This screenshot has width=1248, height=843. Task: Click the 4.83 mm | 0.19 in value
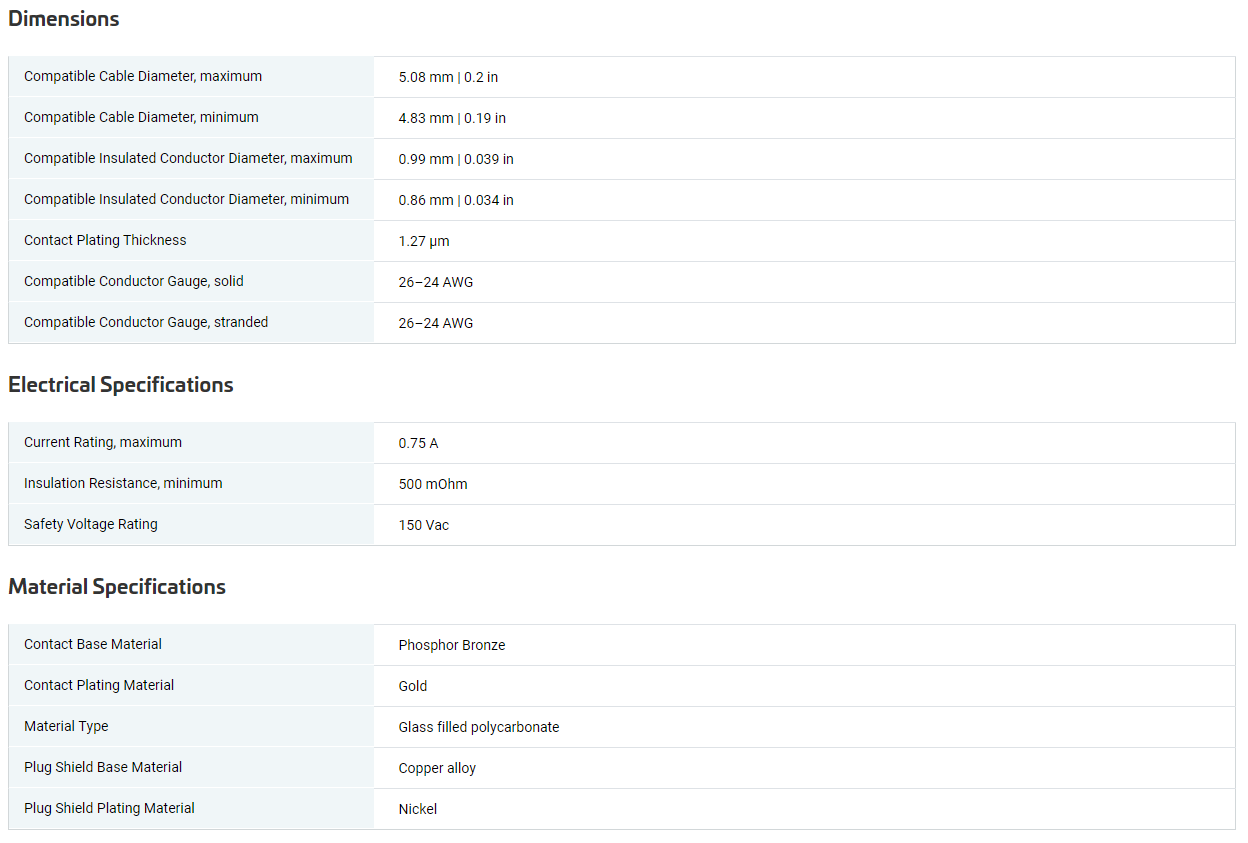[x=452, y=118]
